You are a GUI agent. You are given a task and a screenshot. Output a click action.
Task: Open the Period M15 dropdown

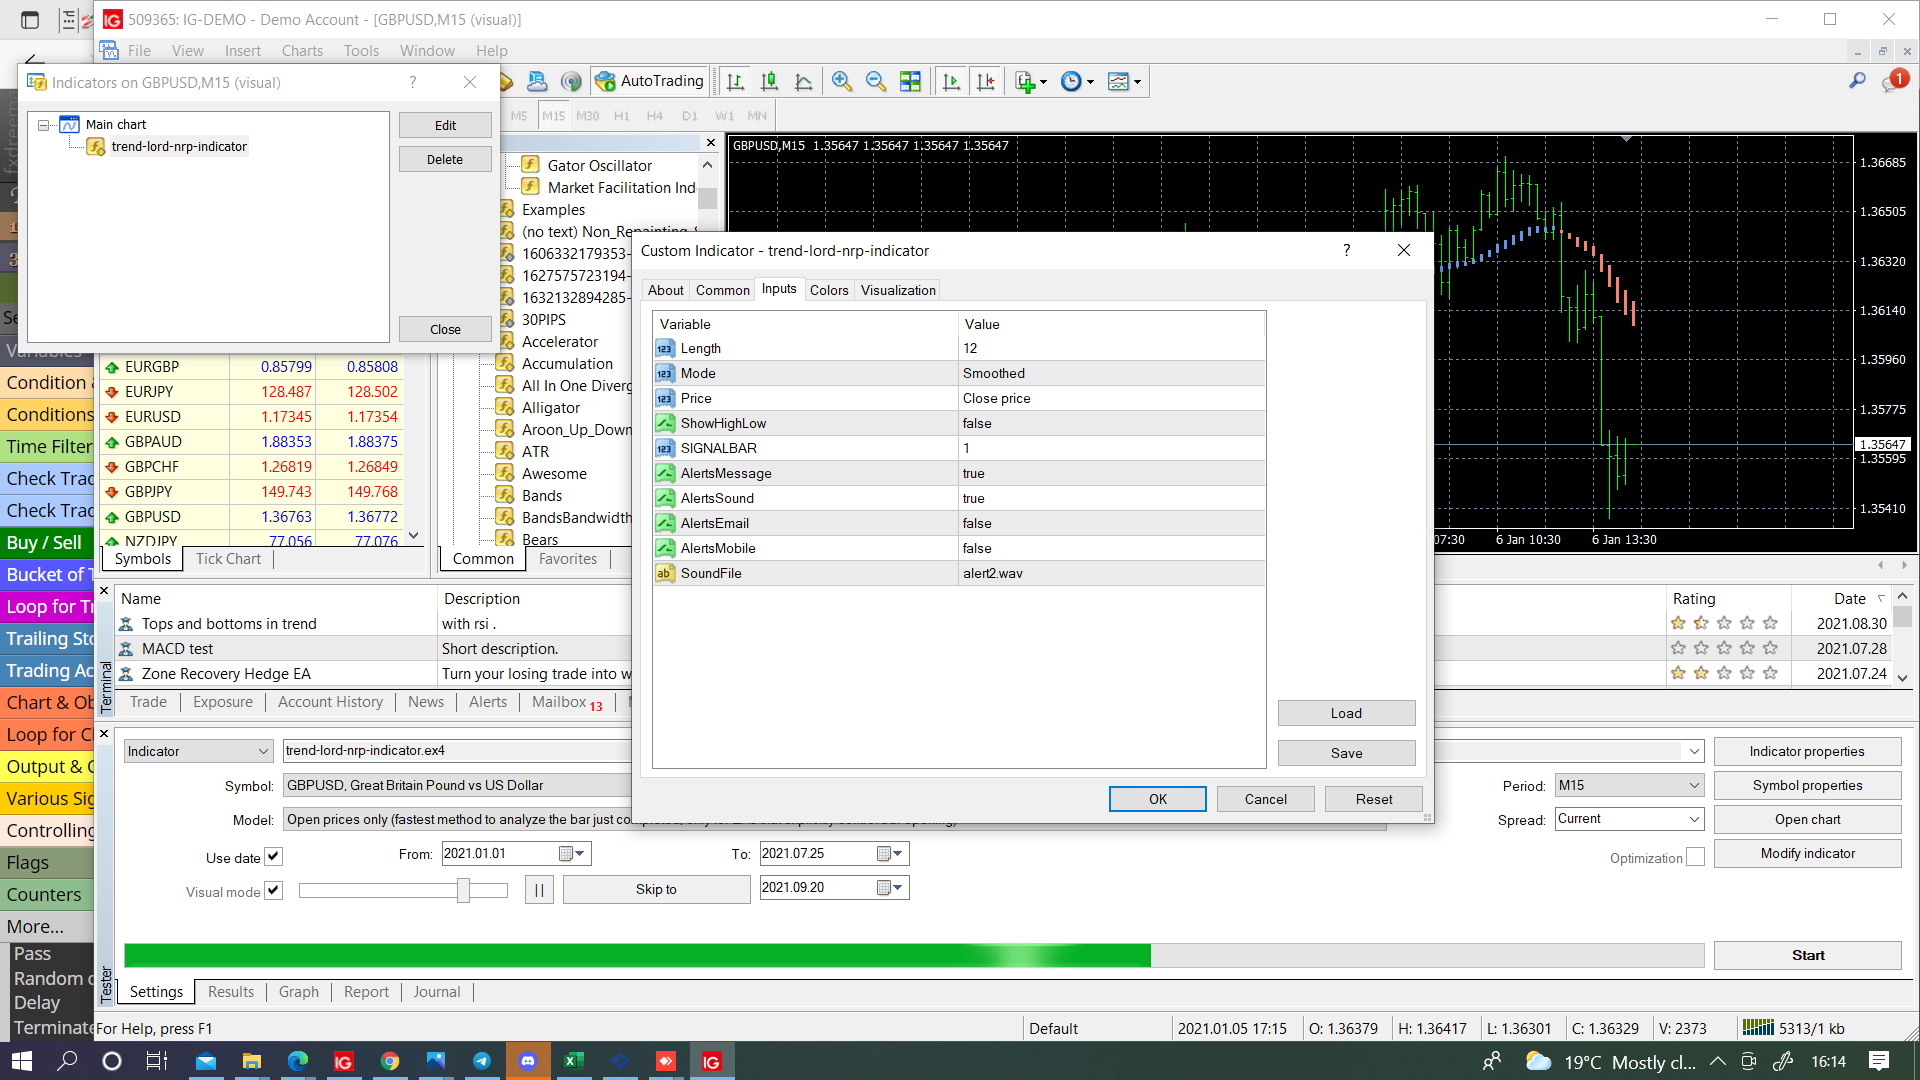1629,785
